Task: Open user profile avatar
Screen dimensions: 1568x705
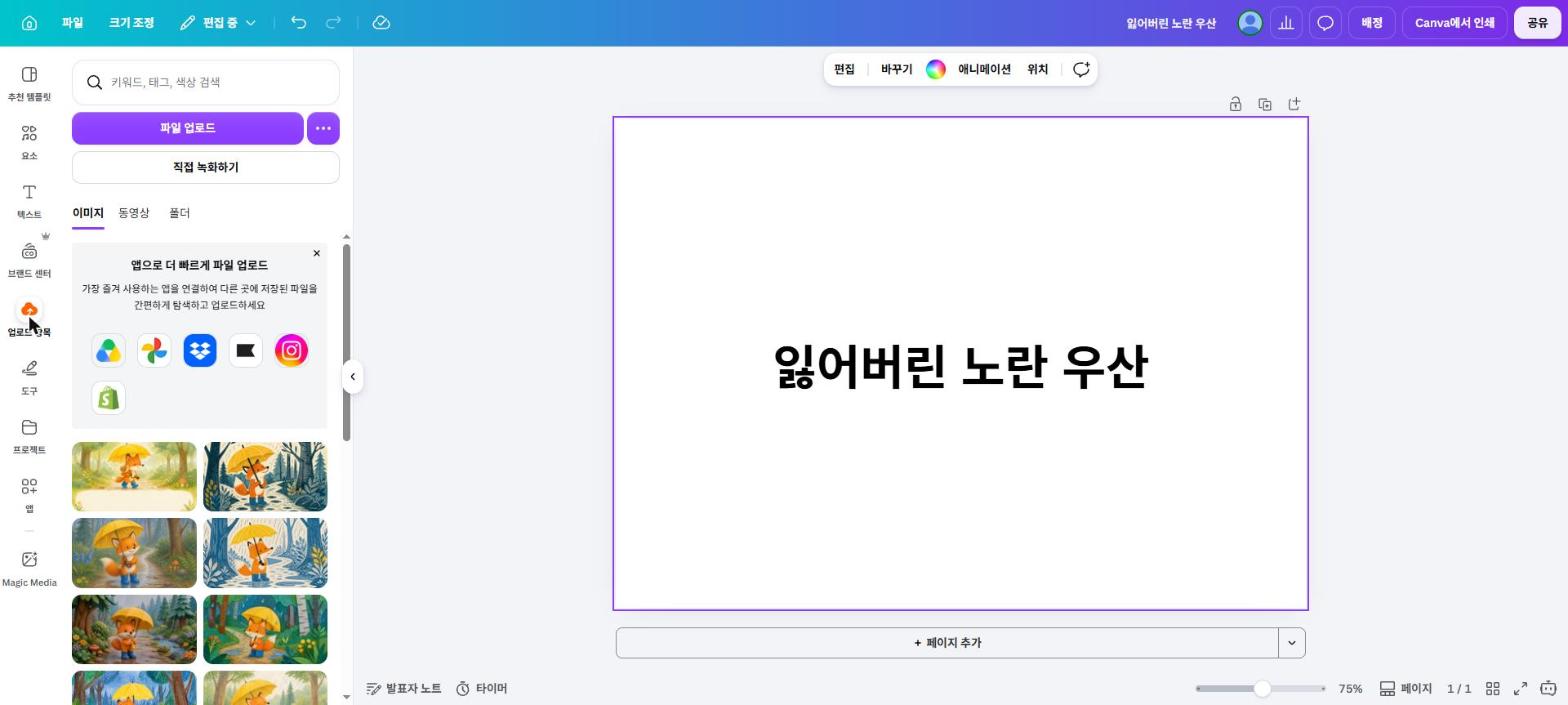Action: pyautogui.click(x=1250, y=23)
